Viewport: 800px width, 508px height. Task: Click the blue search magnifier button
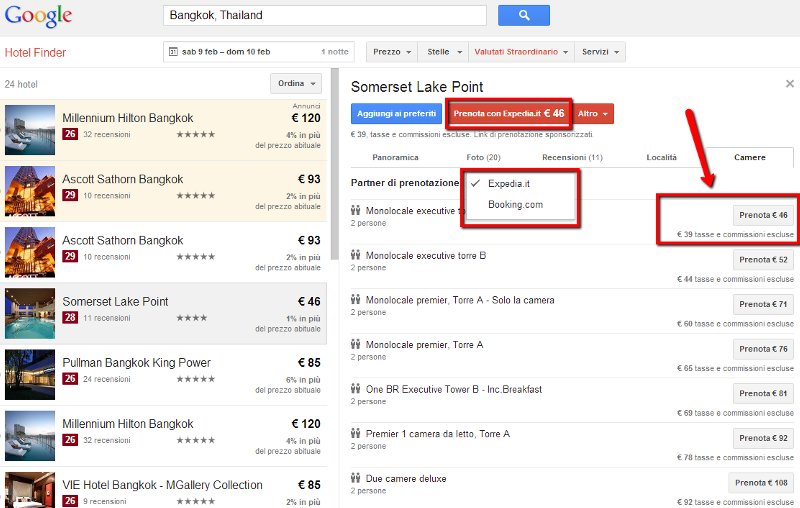coord(523,15)
